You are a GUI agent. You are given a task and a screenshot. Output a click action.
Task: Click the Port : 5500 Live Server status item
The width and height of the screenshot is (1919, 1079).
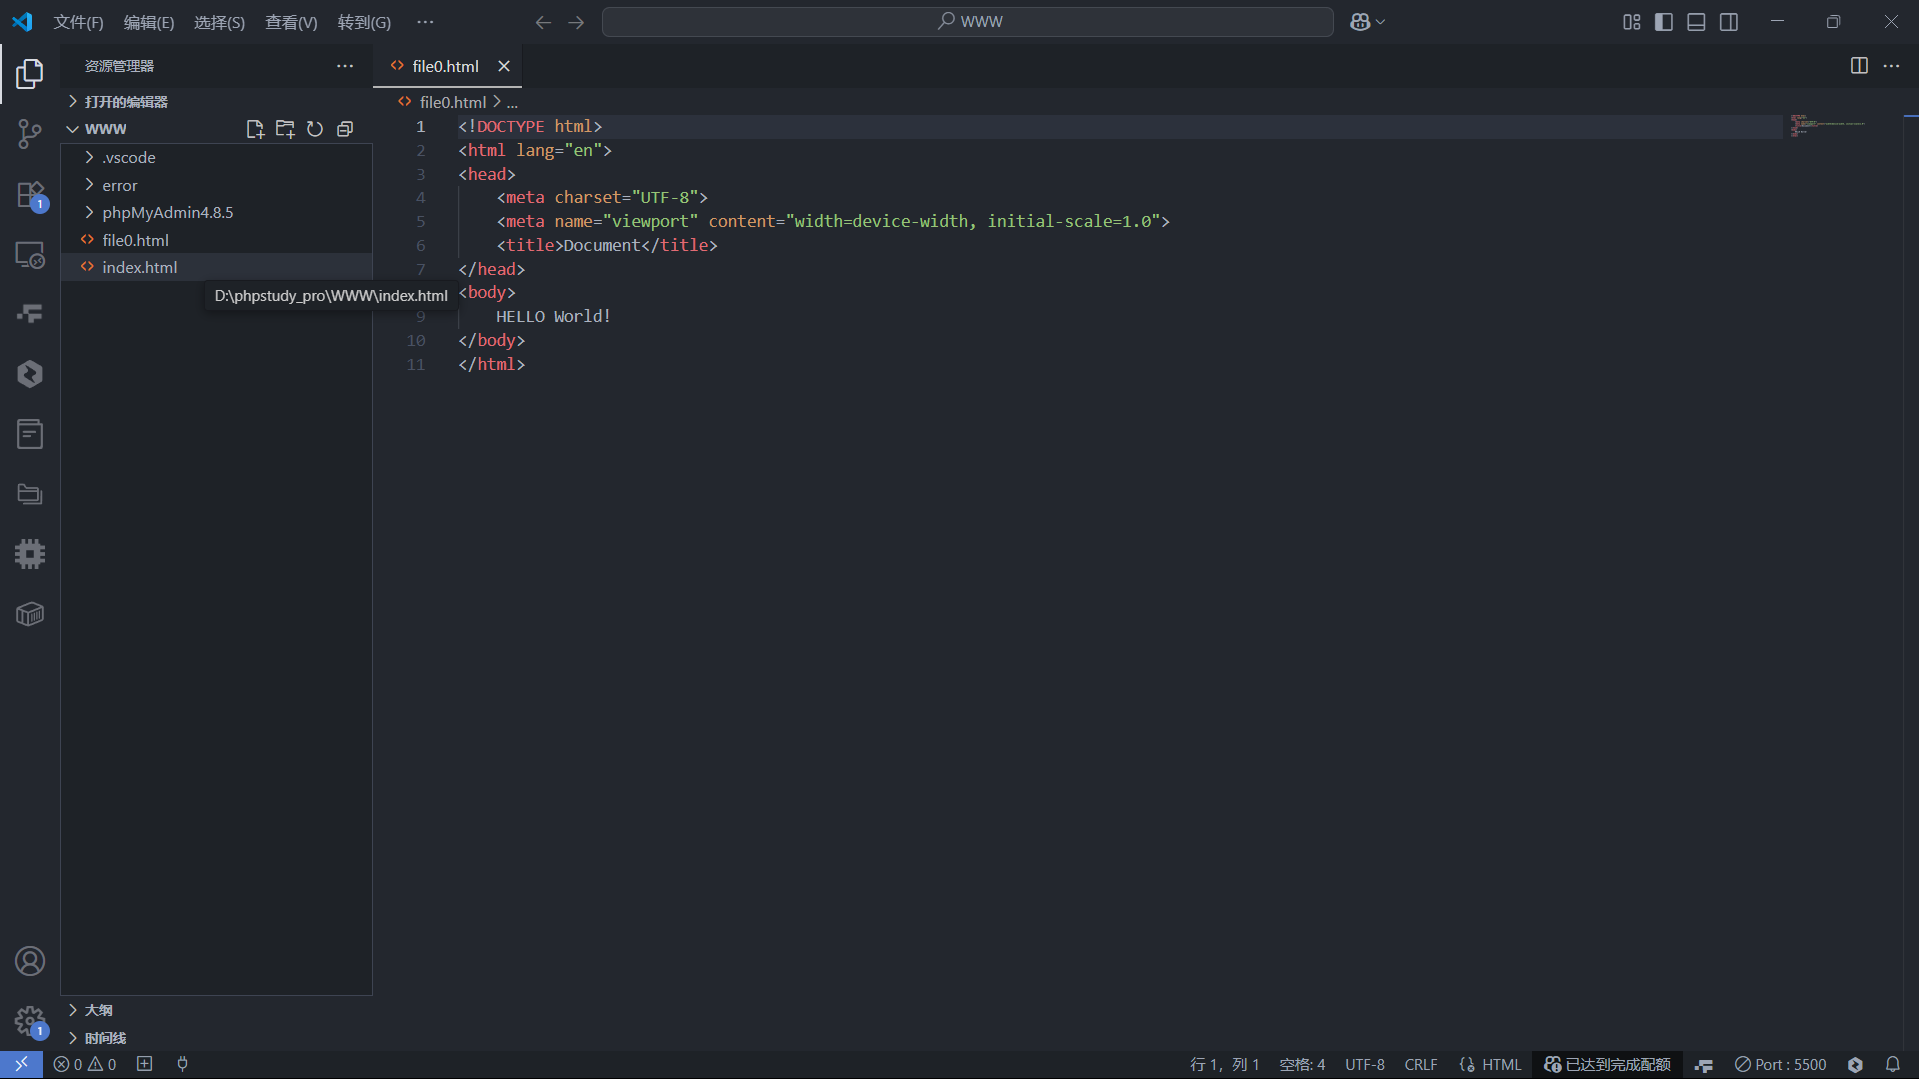1781,1064
